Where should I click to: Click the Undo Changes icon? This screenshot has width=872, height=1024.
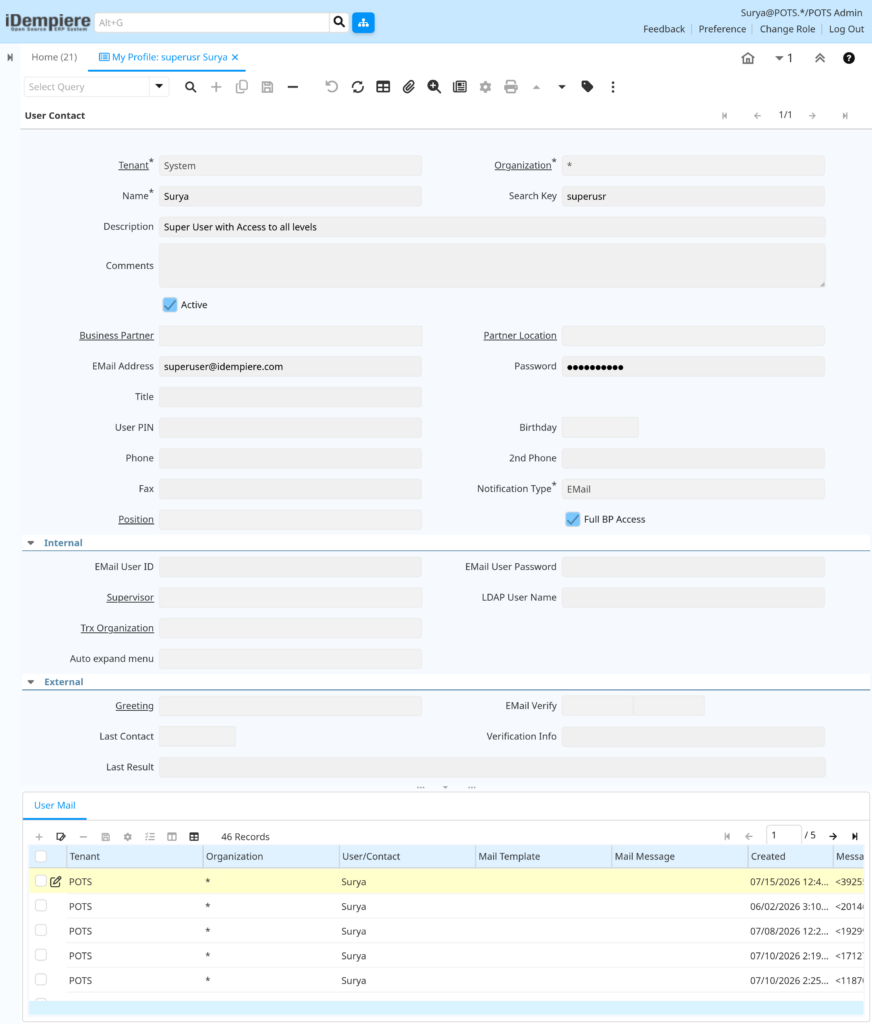(332, 87)
